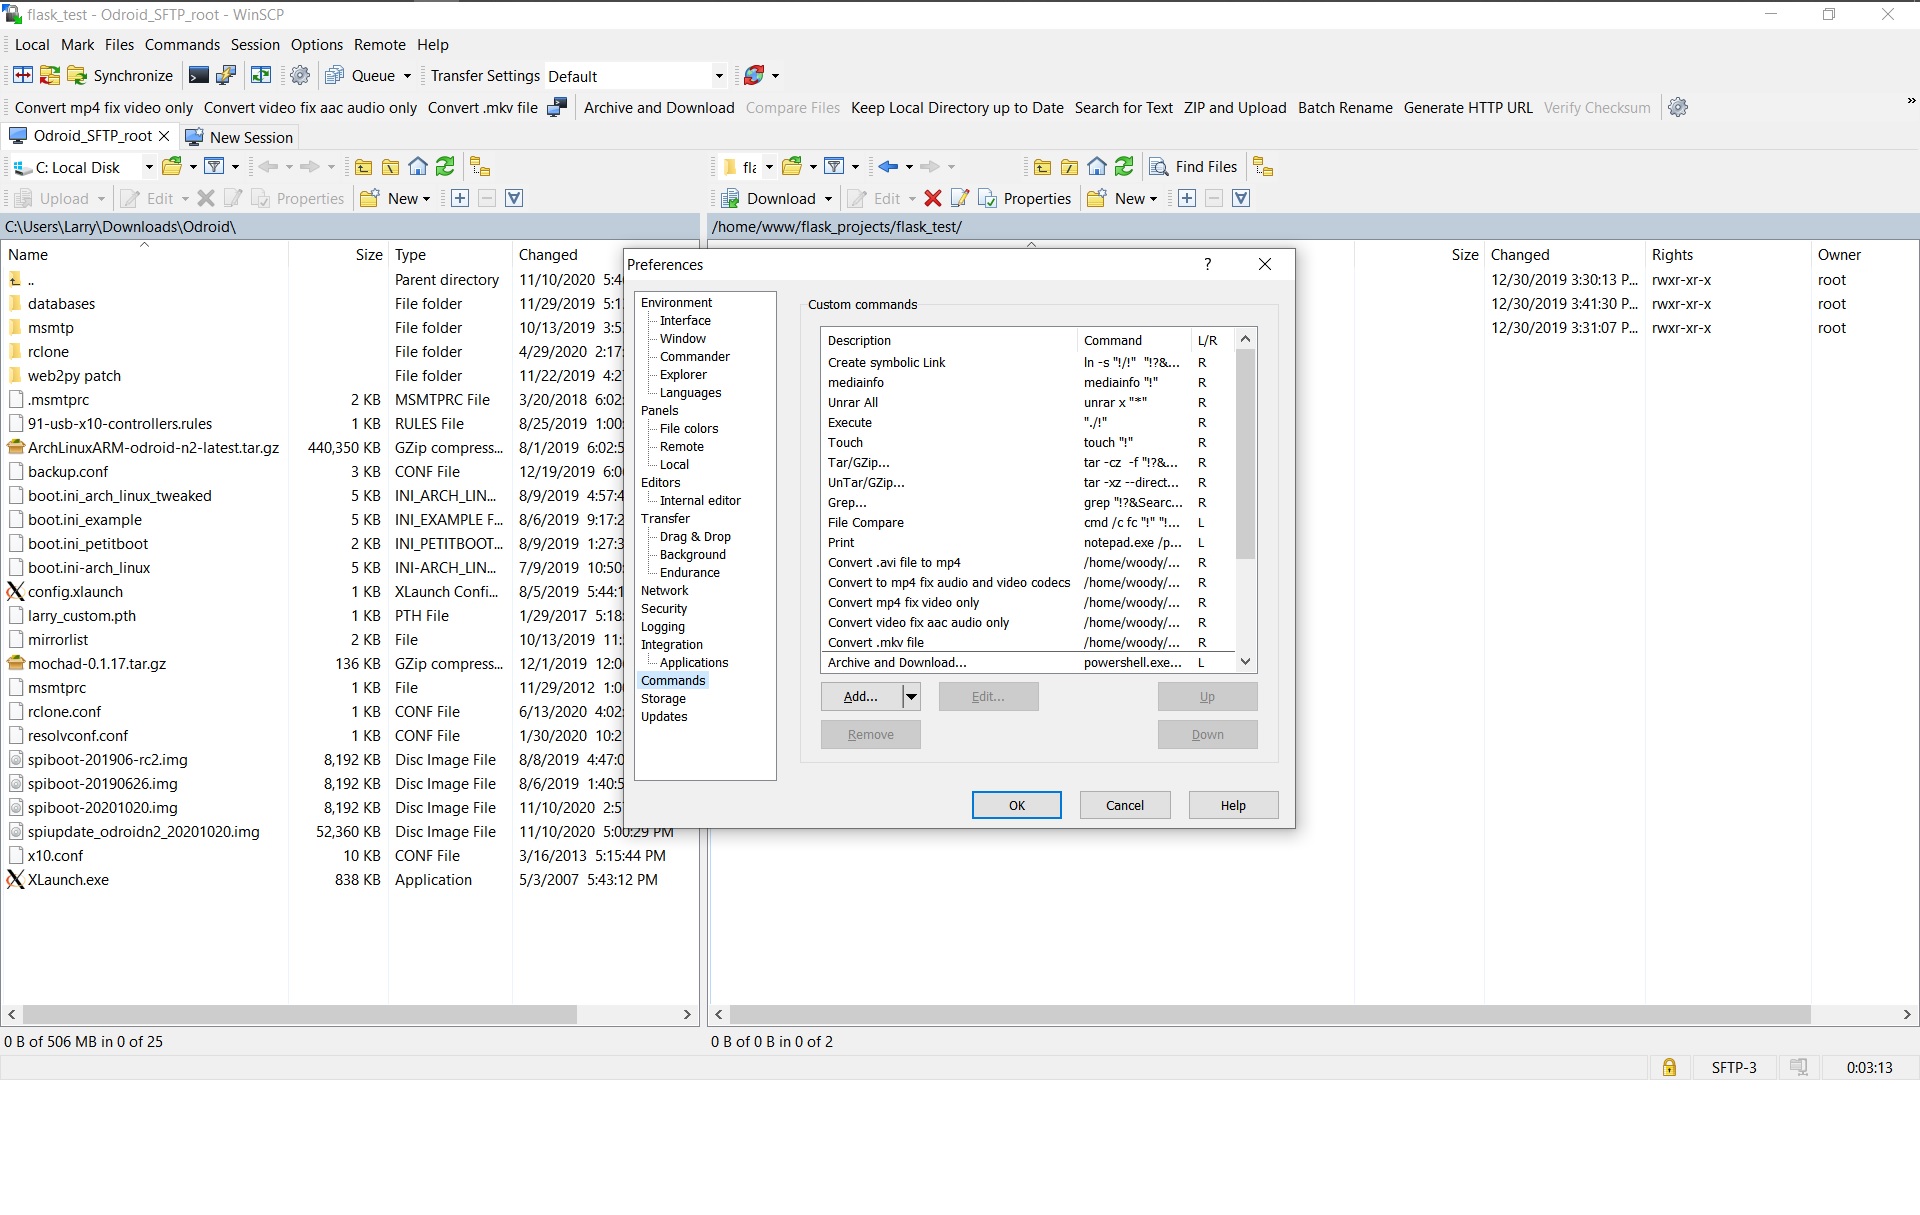Click the lock icon in status bar
Image resolution: width=1920 pixels, height=1215 pixels.
point(1669,1068)
